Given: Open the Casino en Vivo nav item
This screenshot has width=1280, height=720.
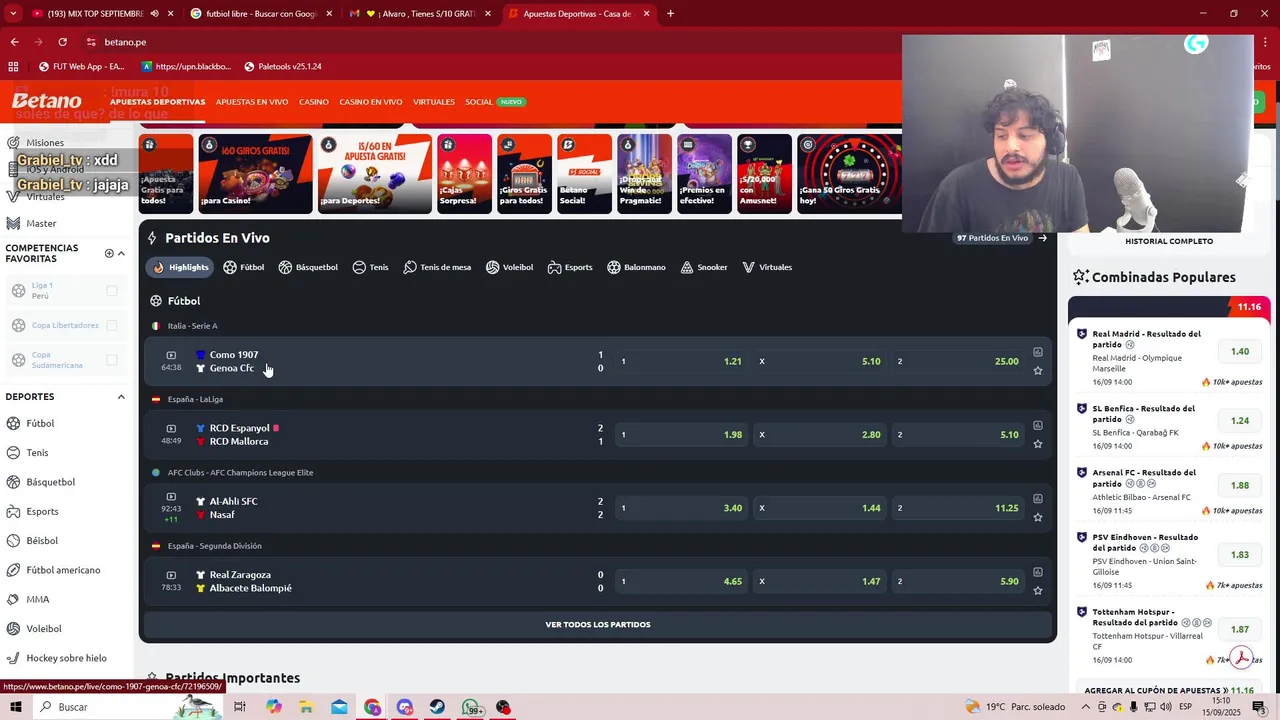Looking at the screenshot, I should pyautogui.click(x=371, y=102).
